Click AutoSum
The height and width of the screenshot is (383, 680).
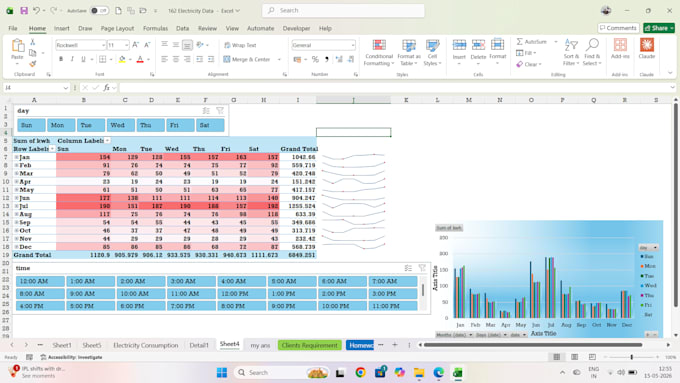click(x=532, y=42)
